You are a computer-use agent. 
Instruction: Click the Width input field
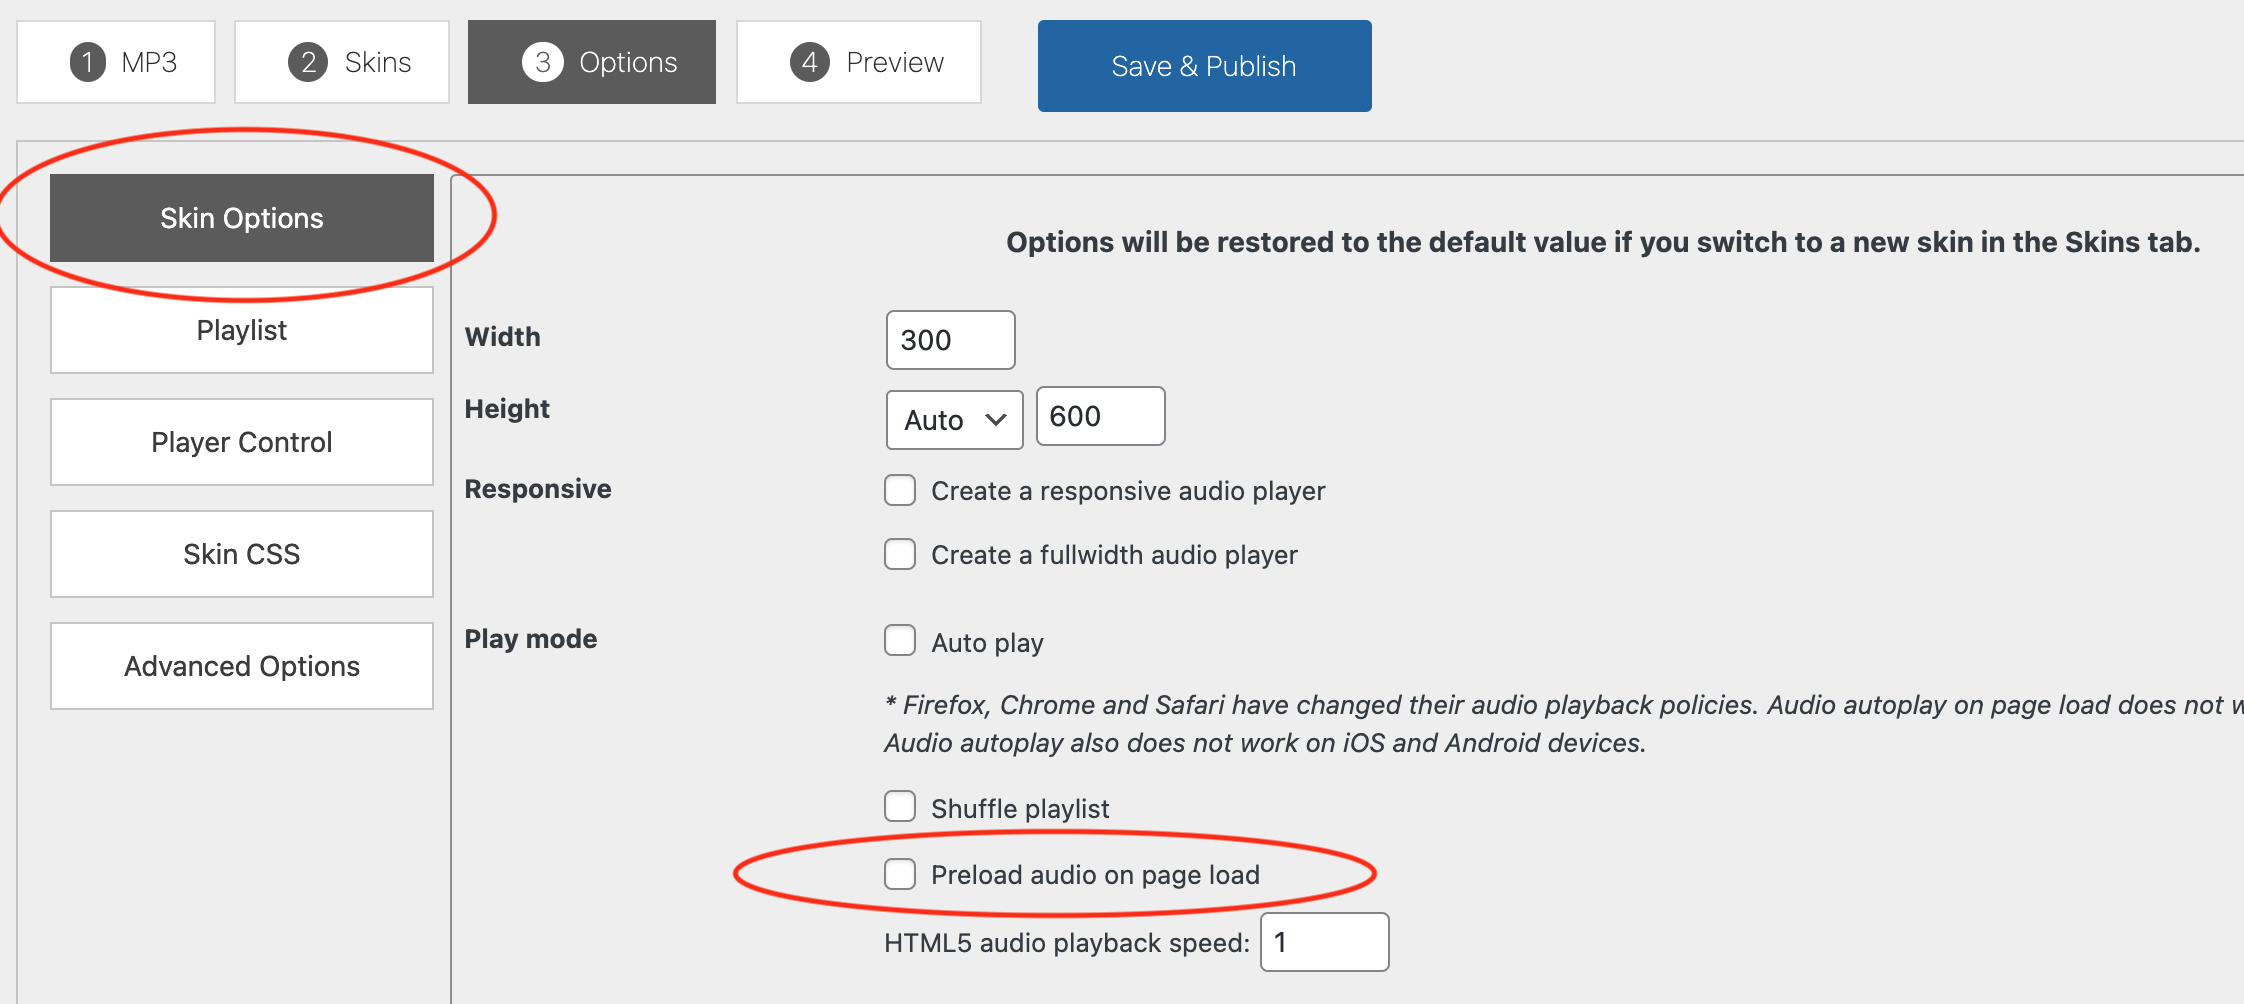point(950,340)
